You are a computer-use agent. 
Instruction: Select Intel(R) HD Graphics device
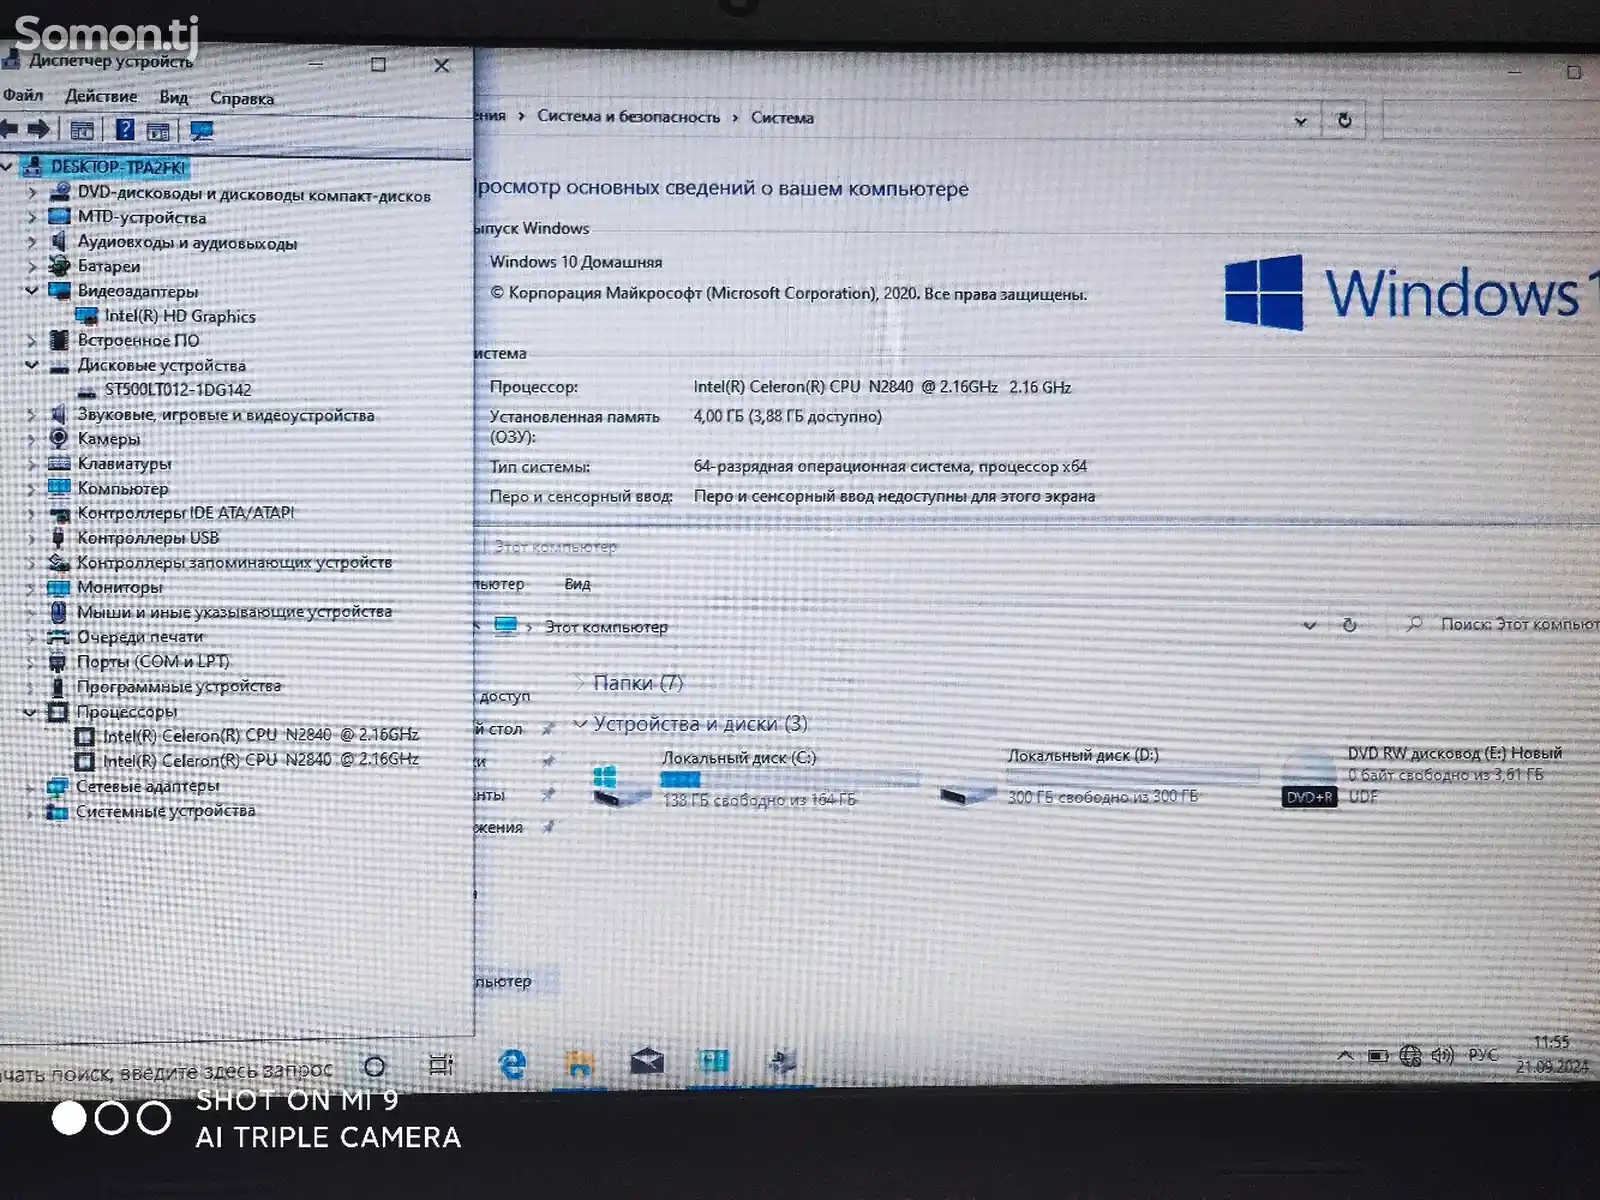coord(179,316)
